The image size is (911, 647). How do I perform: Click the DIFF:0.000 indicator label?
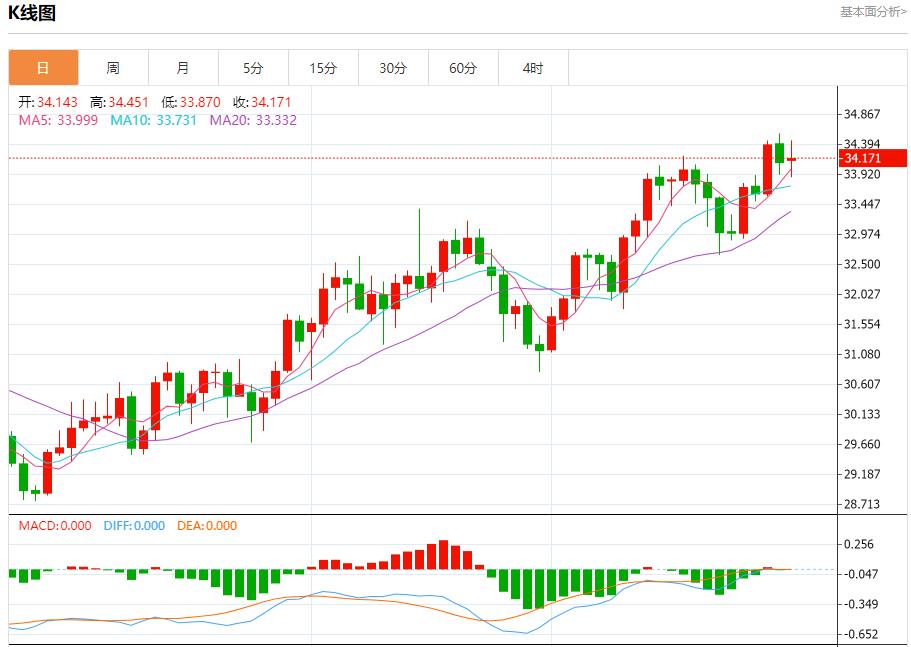tap(134, 525)
